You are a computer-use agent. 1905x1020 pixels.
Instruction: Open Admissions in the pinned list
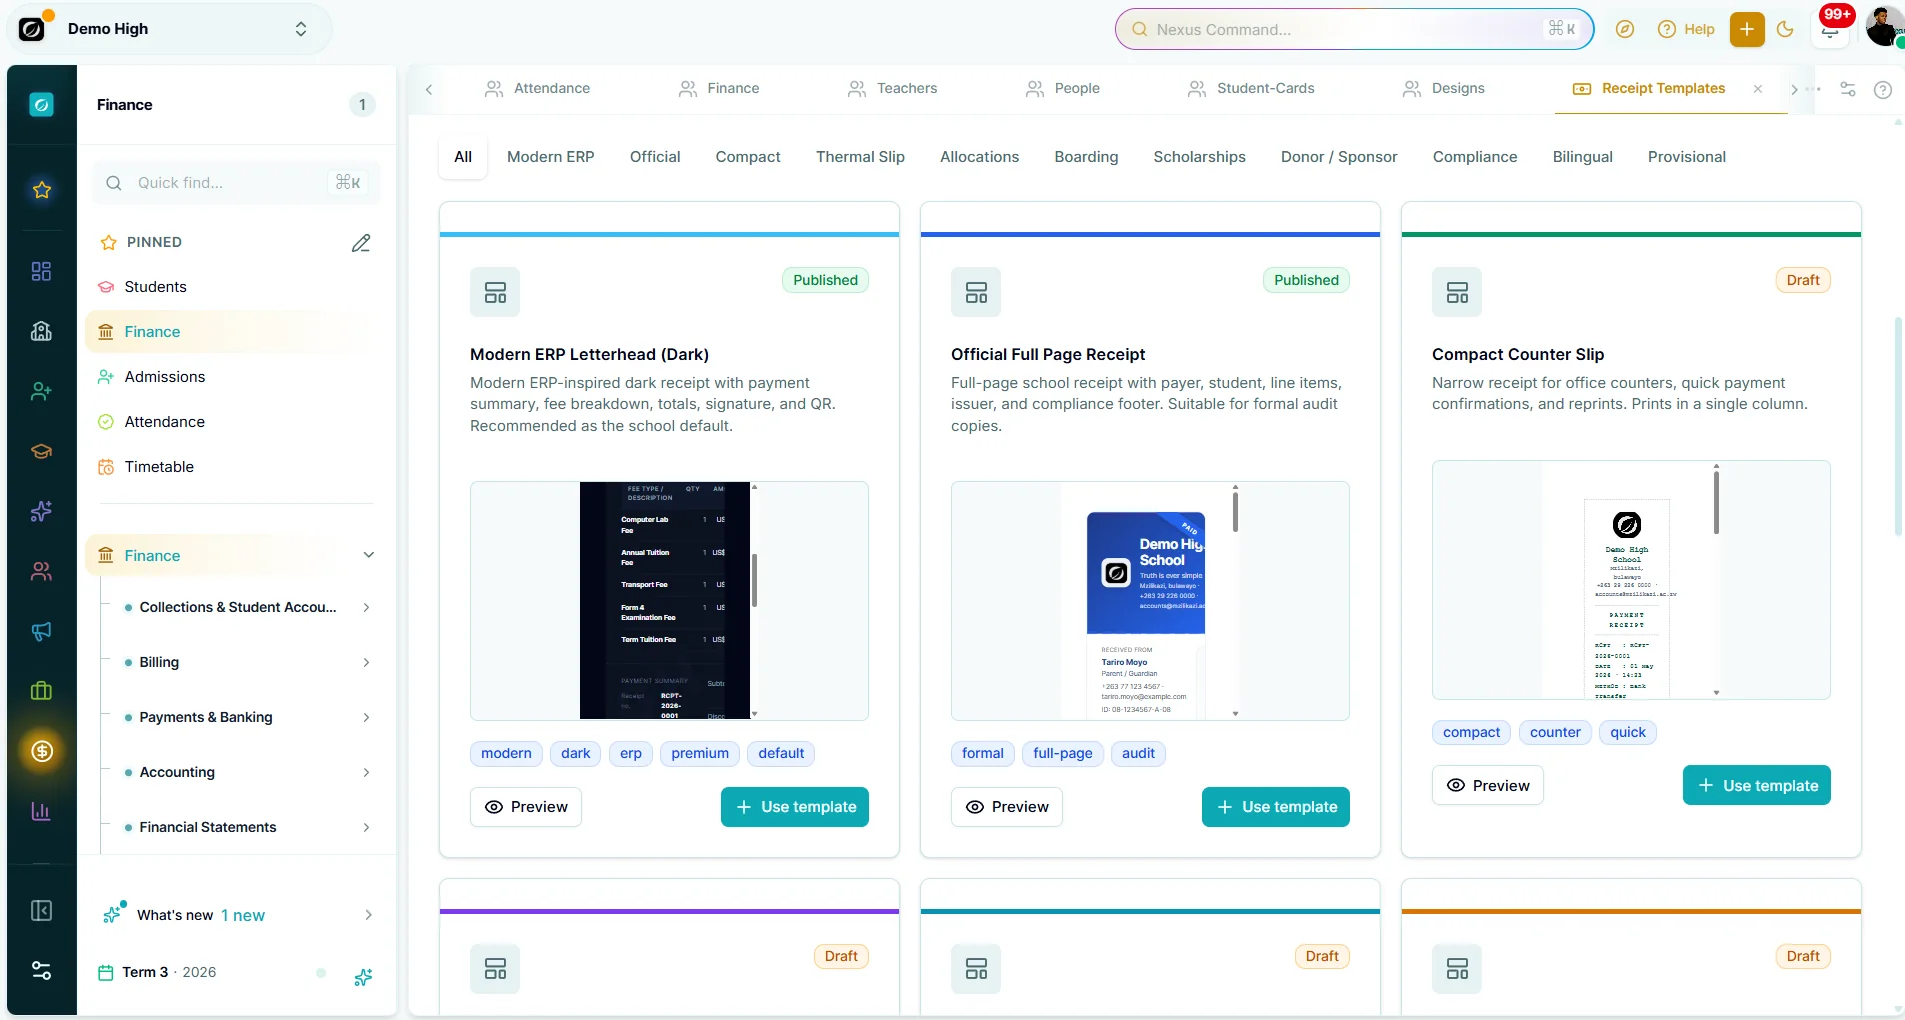[165, 377]
